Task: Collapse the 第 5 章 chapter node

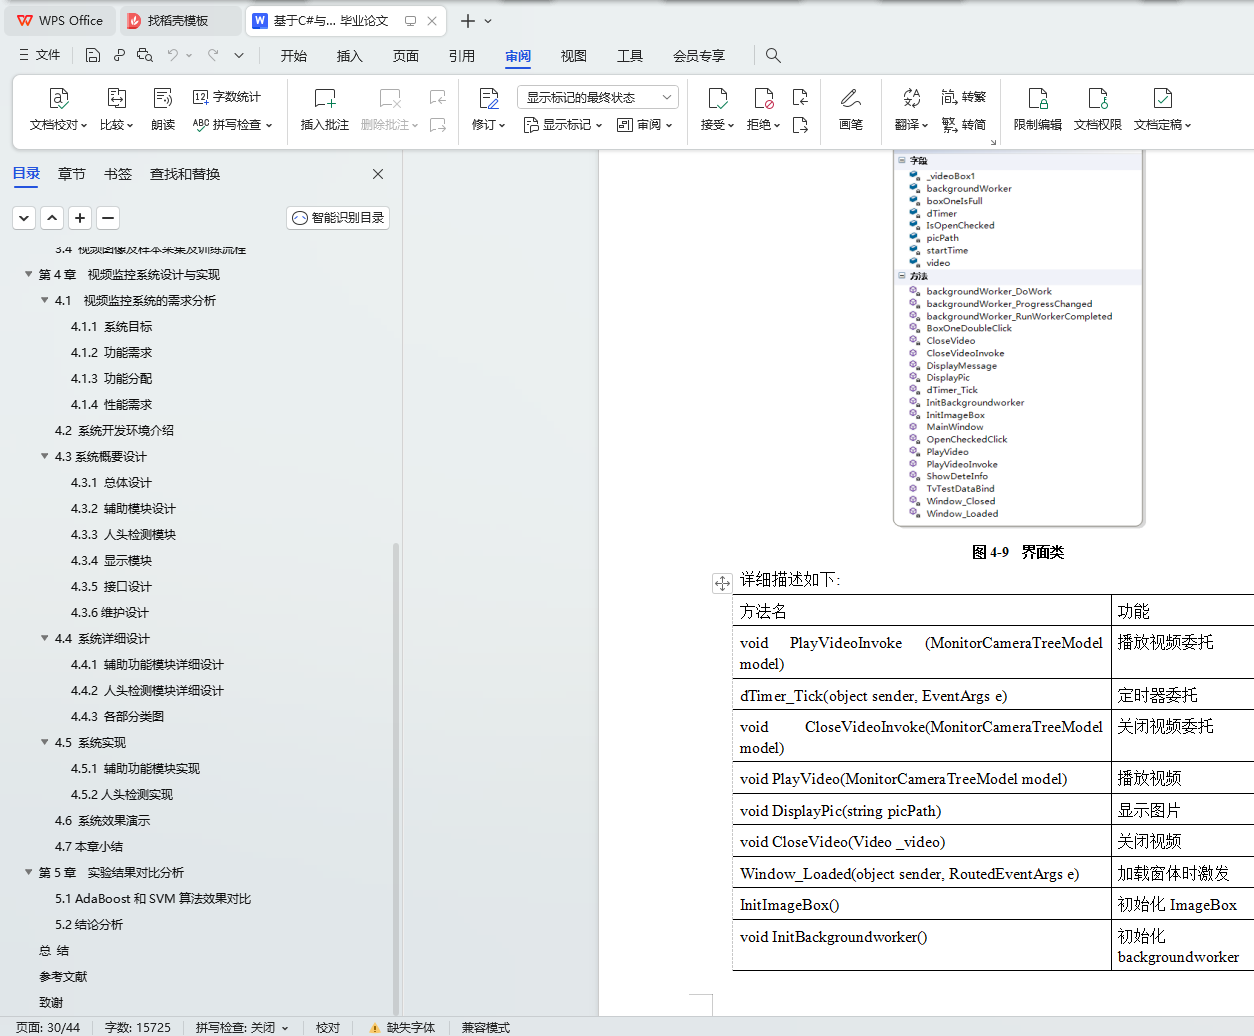Action: (x=29, y=872)
